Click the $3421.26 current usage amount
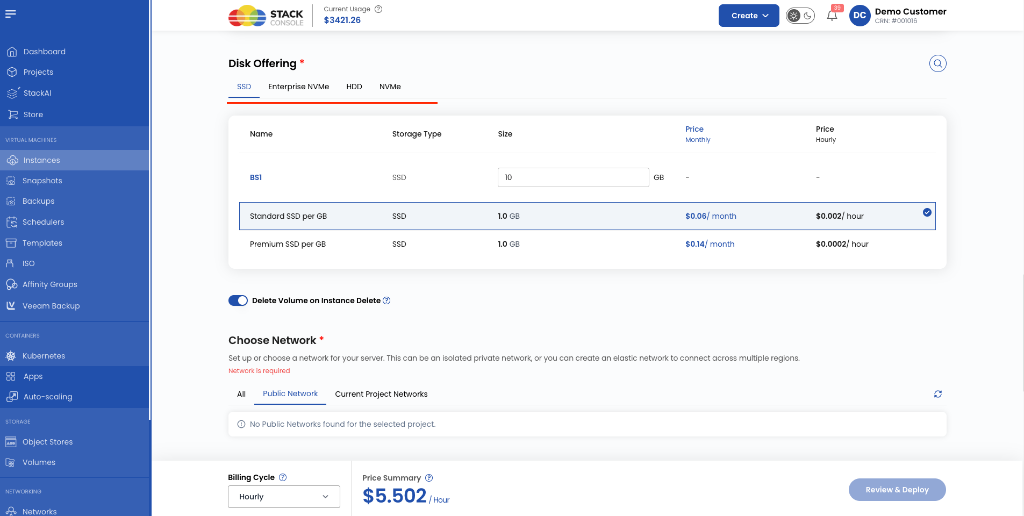Image resolution: width=1024 pixels, height=516 pixels. 342,20
